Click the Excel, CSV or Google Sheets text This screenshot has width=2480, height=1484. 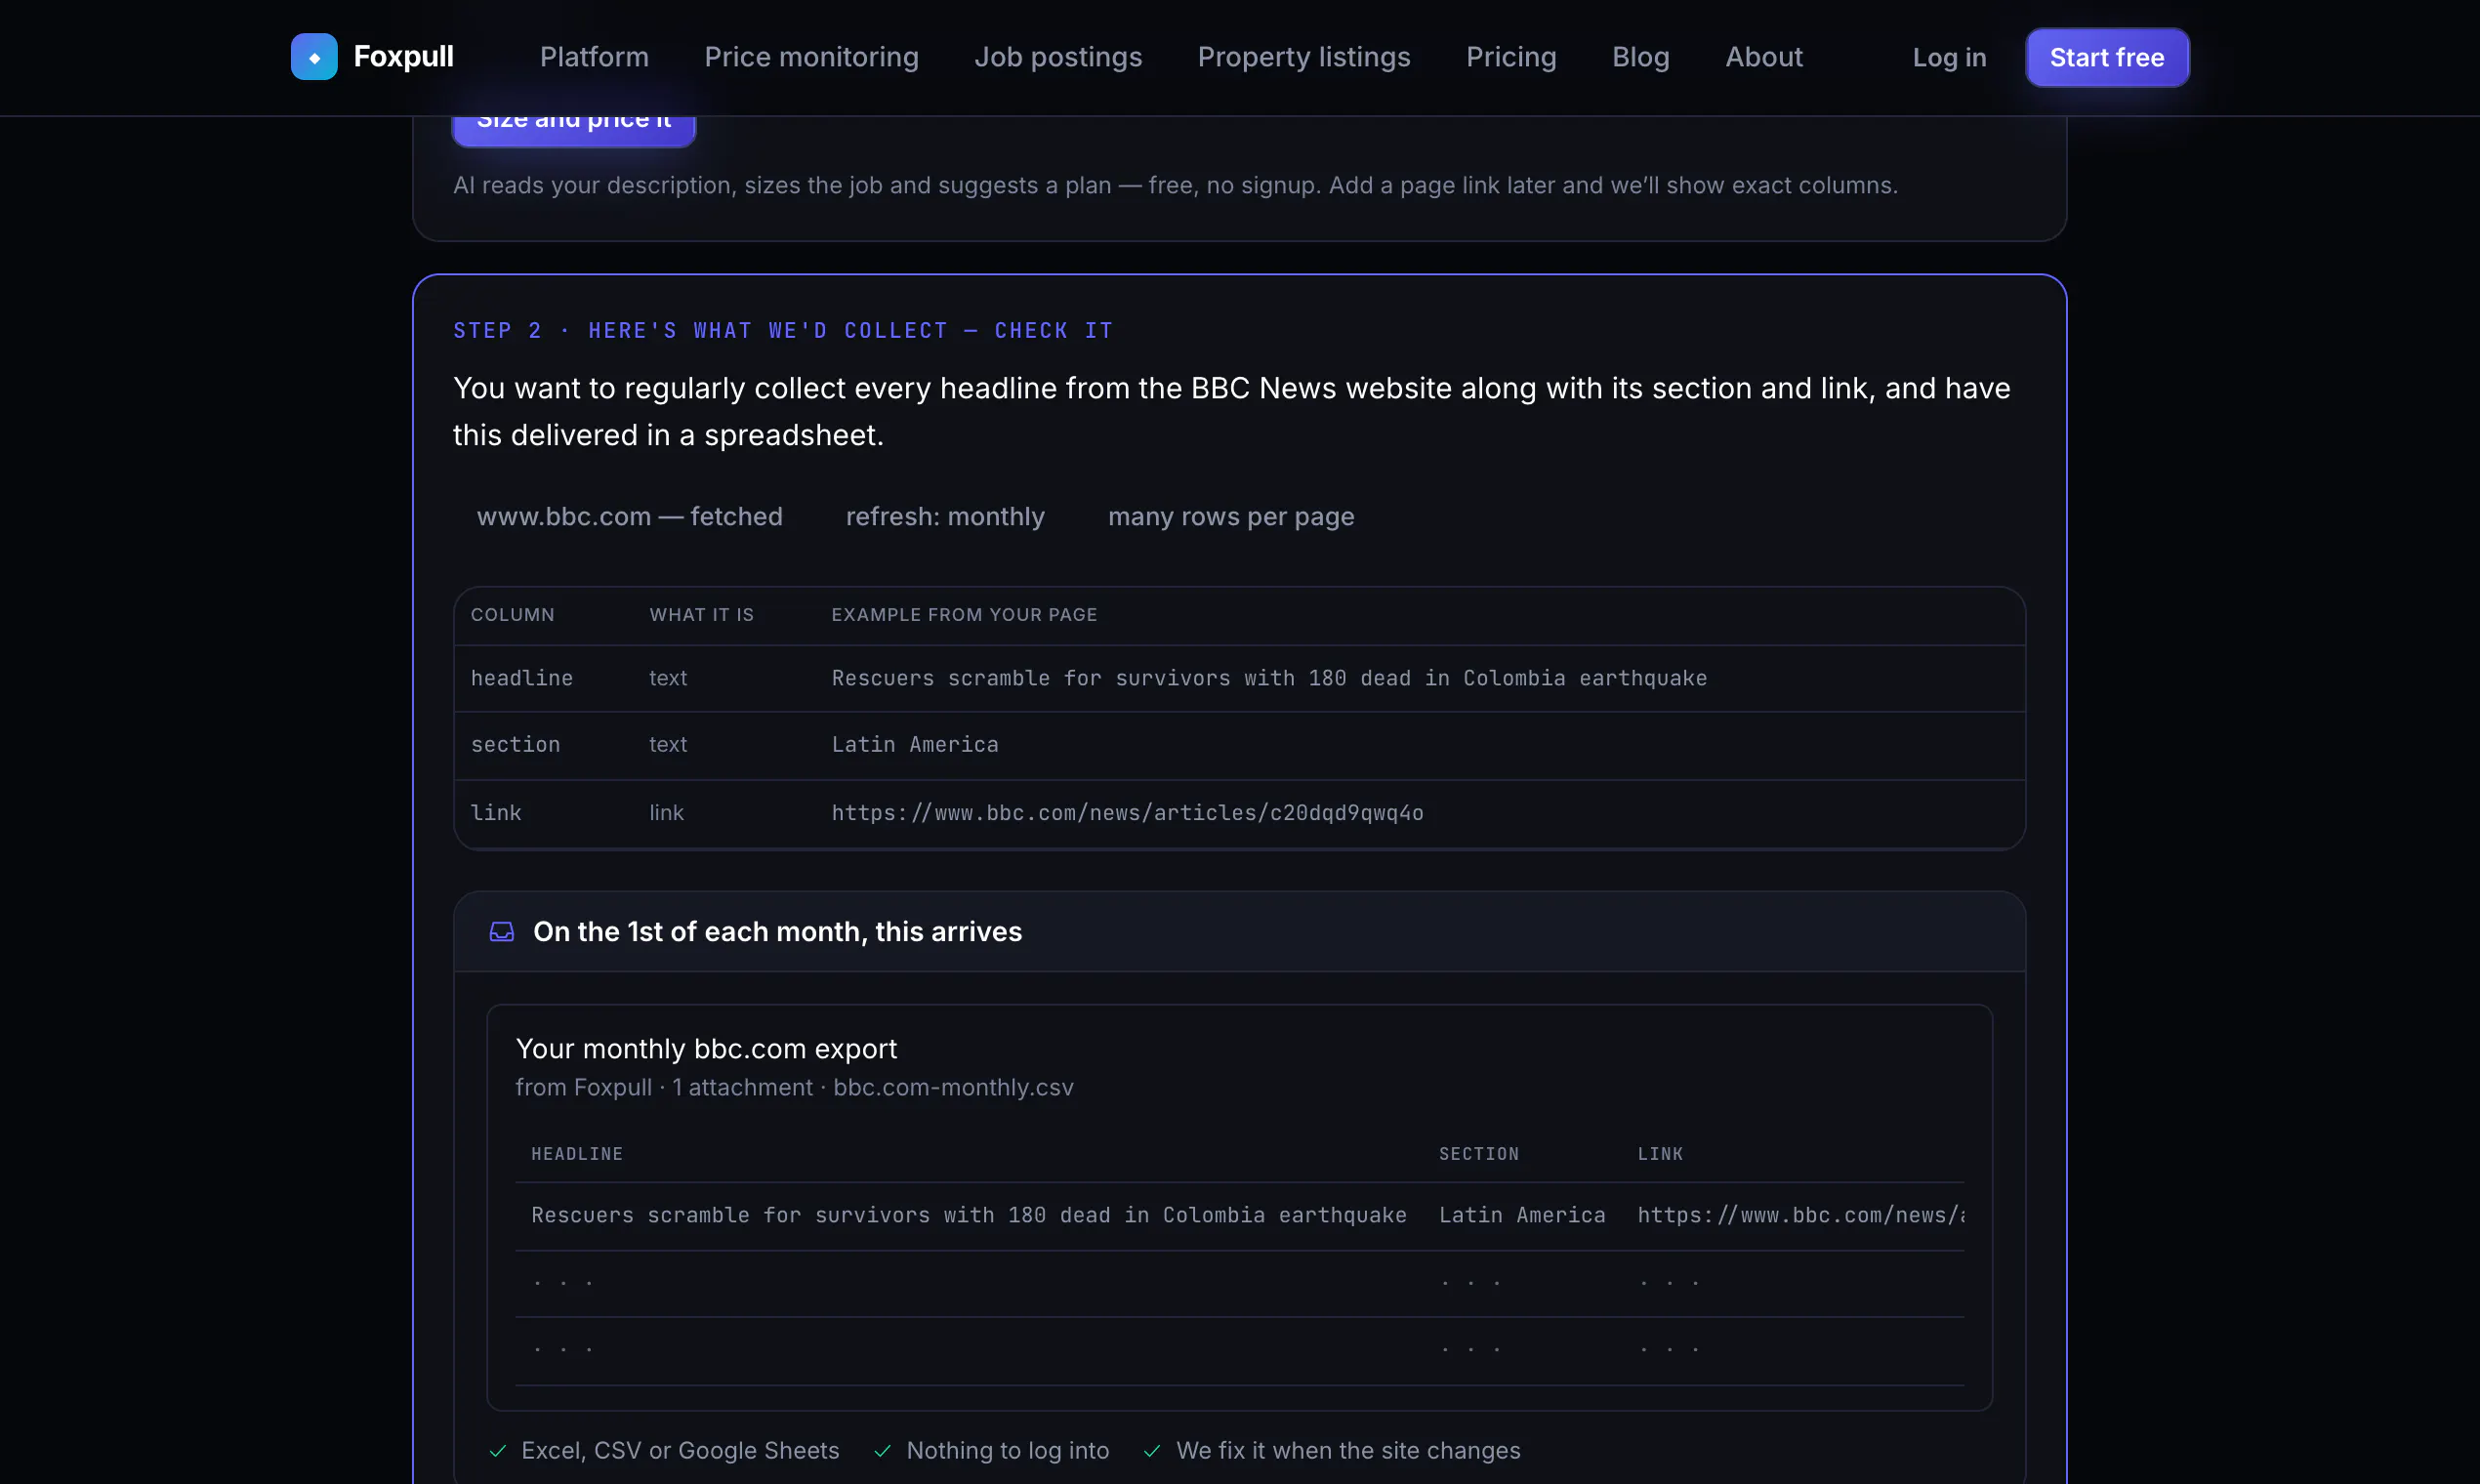[x=680, y=1451]
